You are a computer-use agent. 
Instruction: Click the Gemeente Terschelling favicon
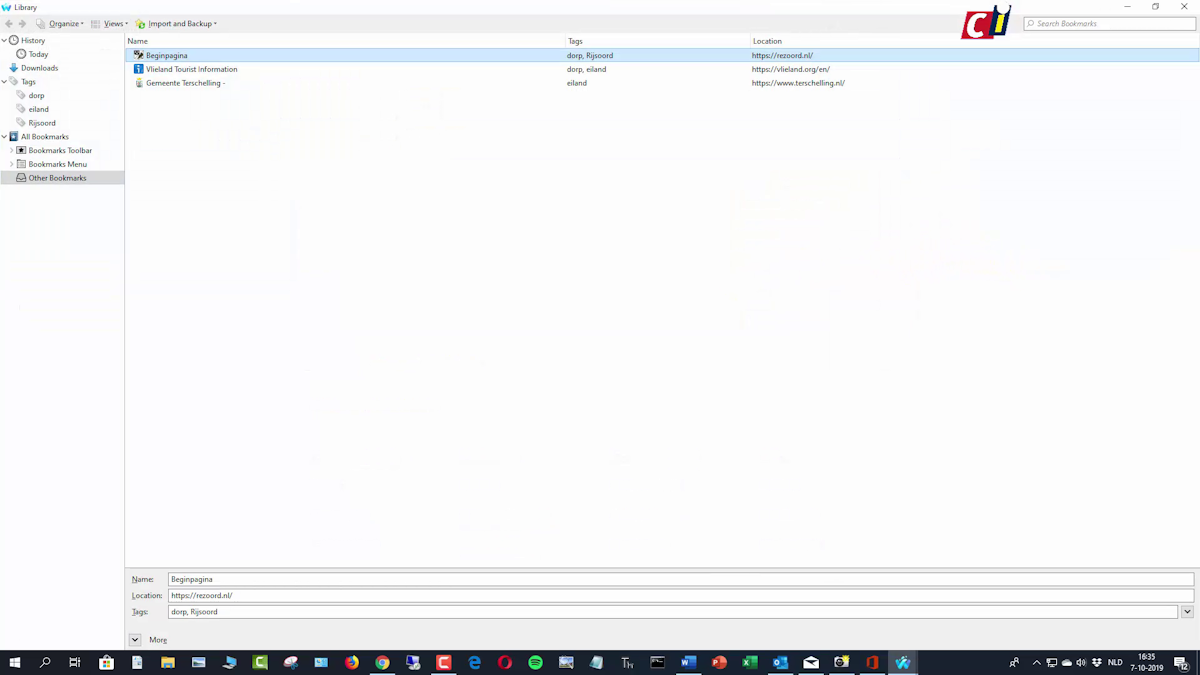[138, 83]
